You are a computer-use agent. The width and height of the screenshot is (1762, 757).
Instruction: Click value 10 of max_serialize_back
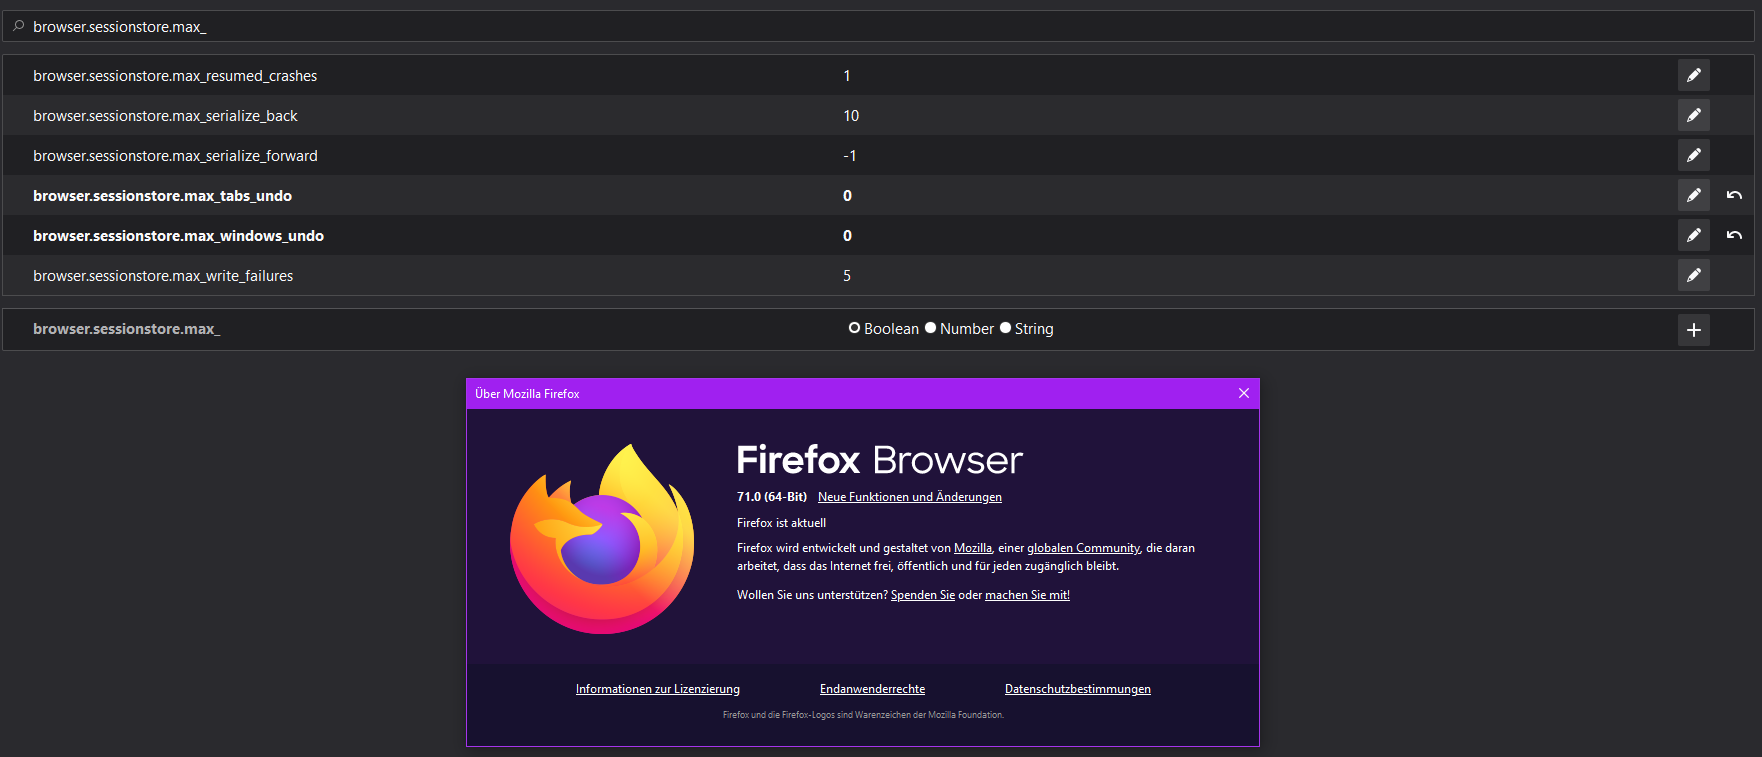pyautogui.click(x=851, y=116)
